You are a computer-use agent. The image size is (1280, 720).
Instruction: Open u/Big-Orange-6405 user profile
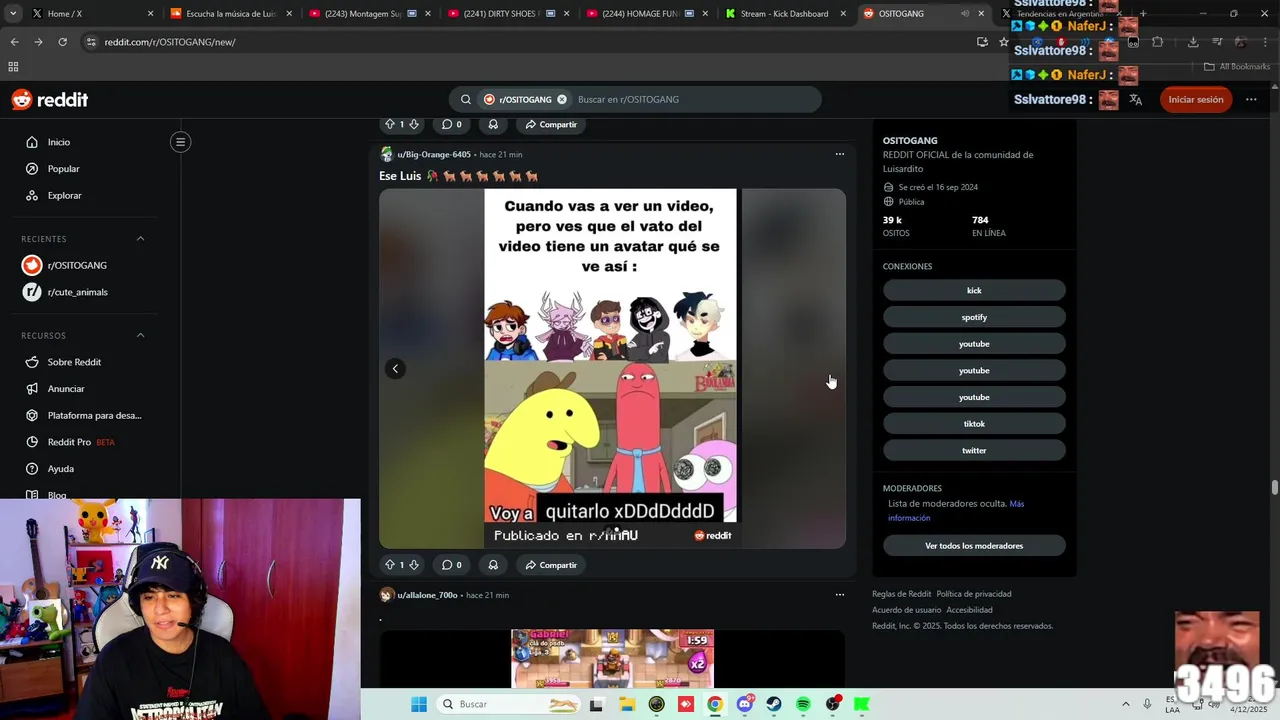(433, 155)
